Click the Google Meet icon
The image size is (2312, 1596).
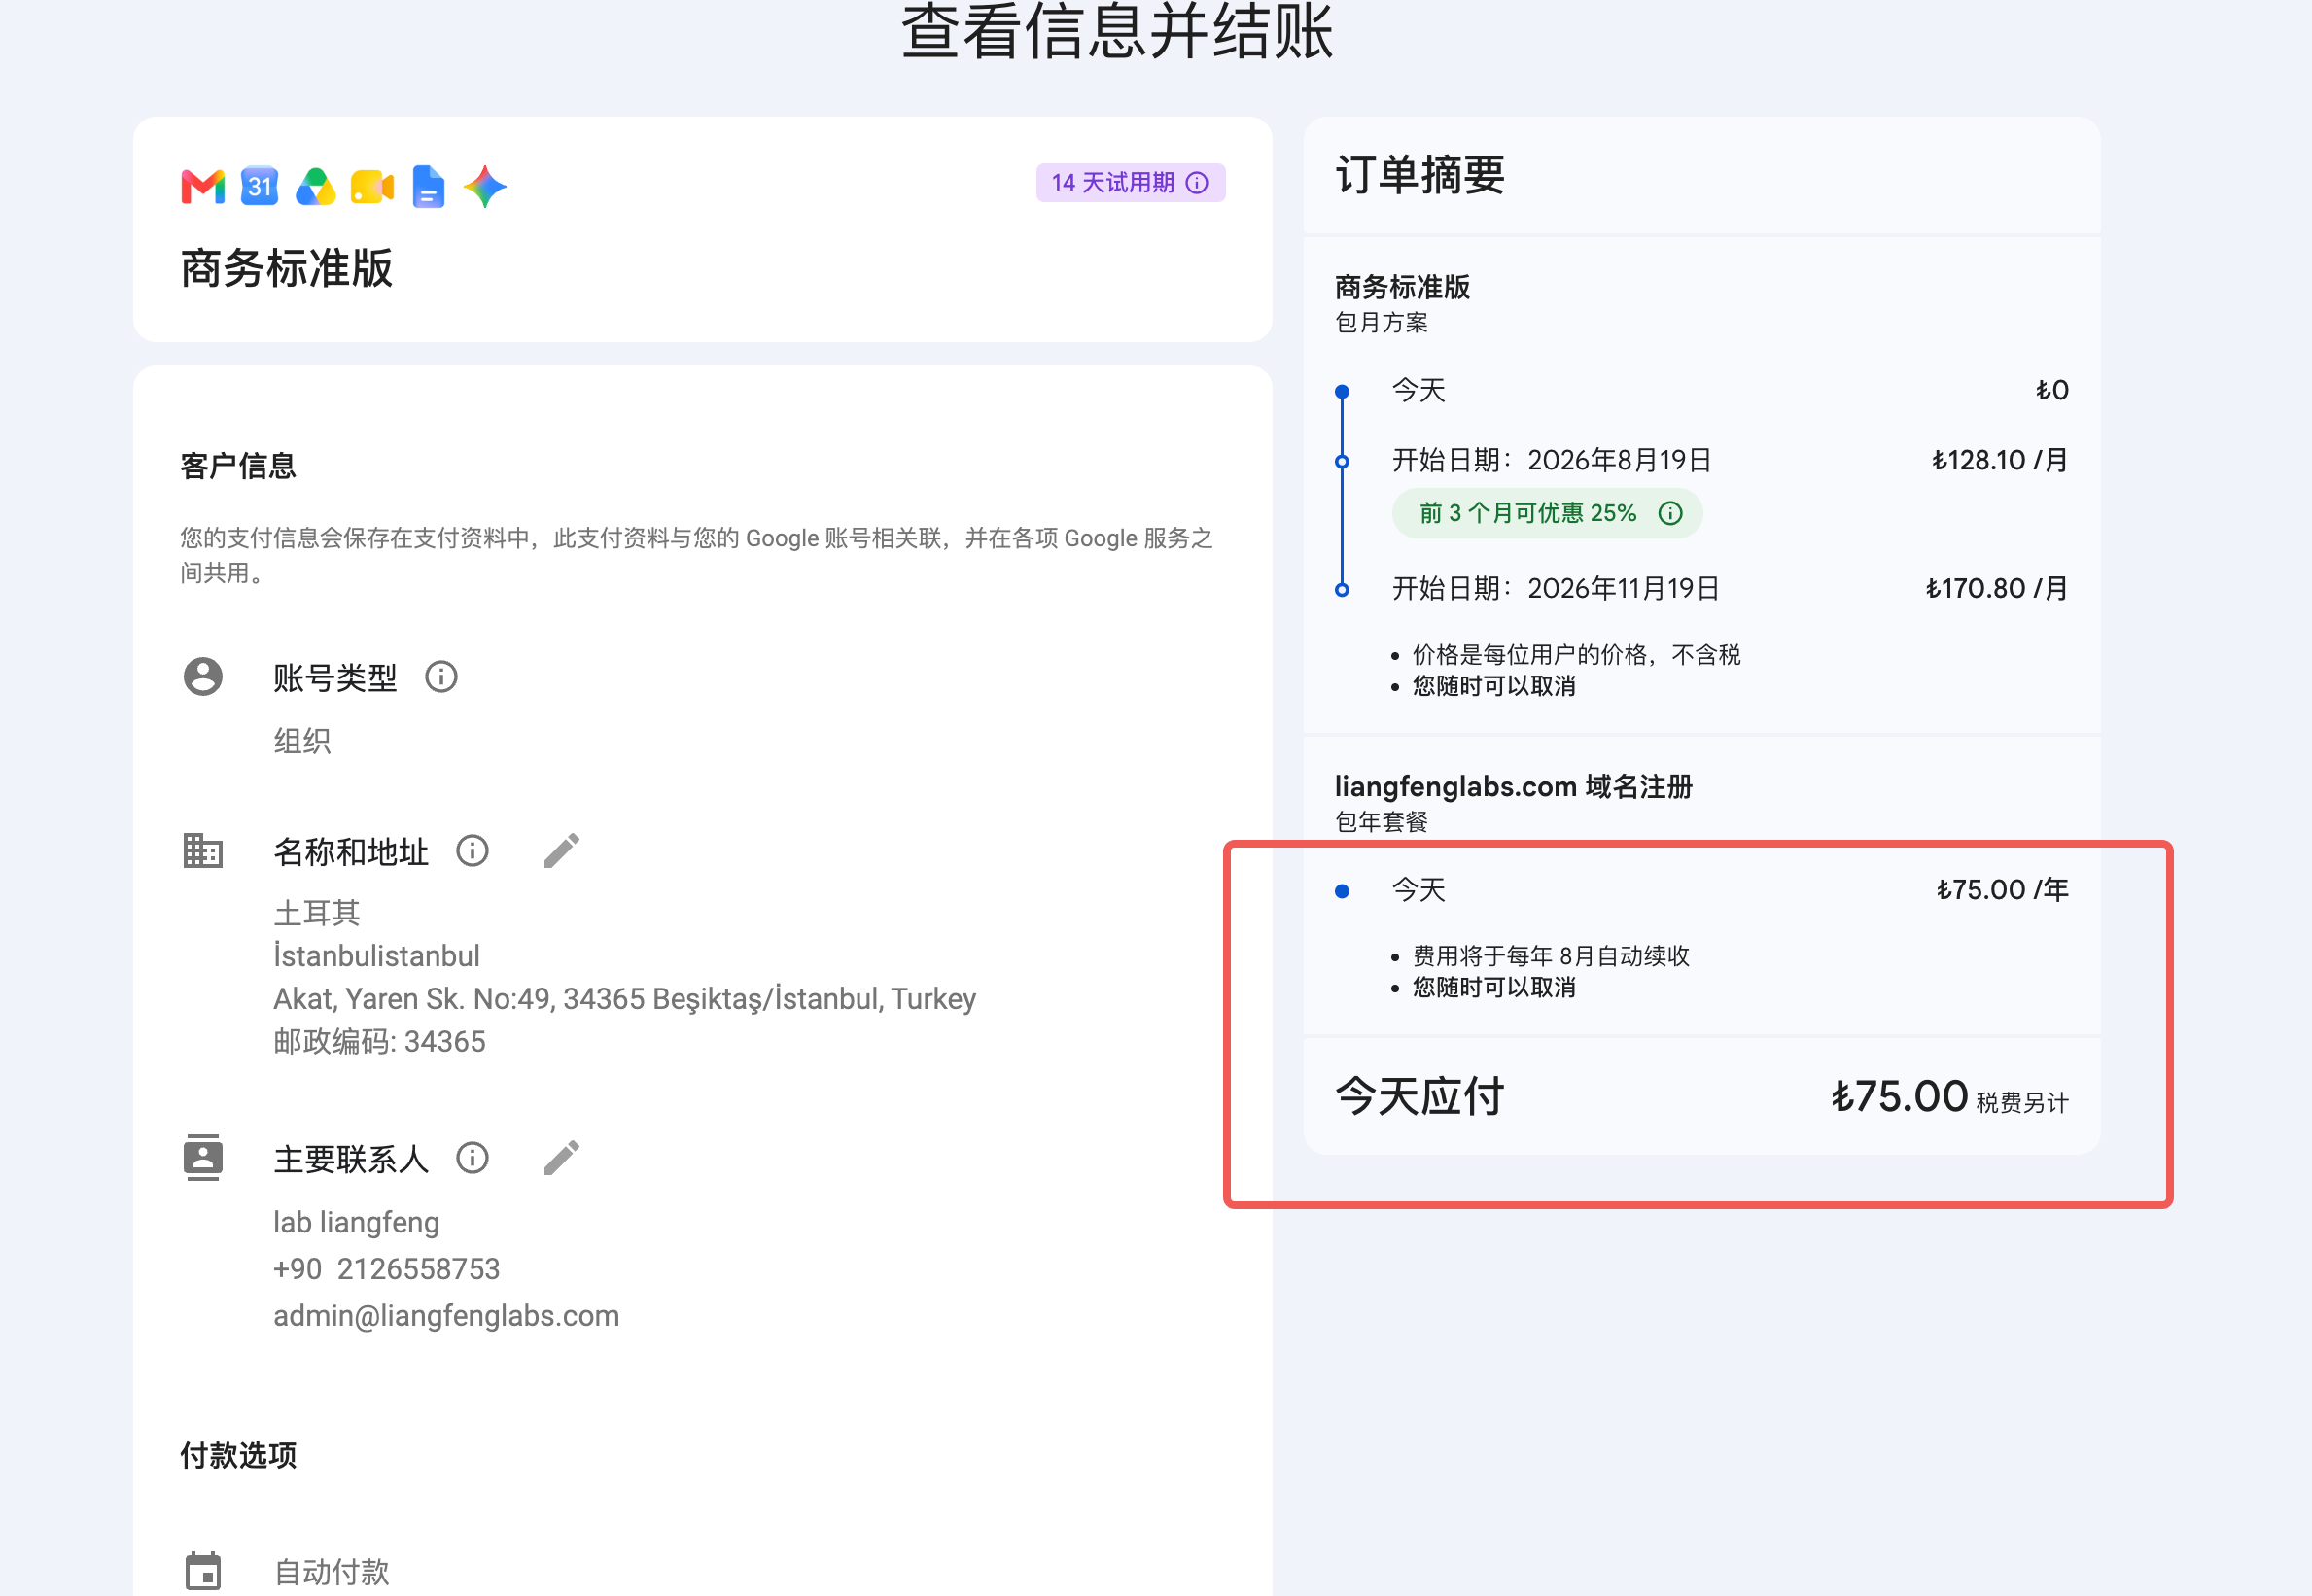372,187
